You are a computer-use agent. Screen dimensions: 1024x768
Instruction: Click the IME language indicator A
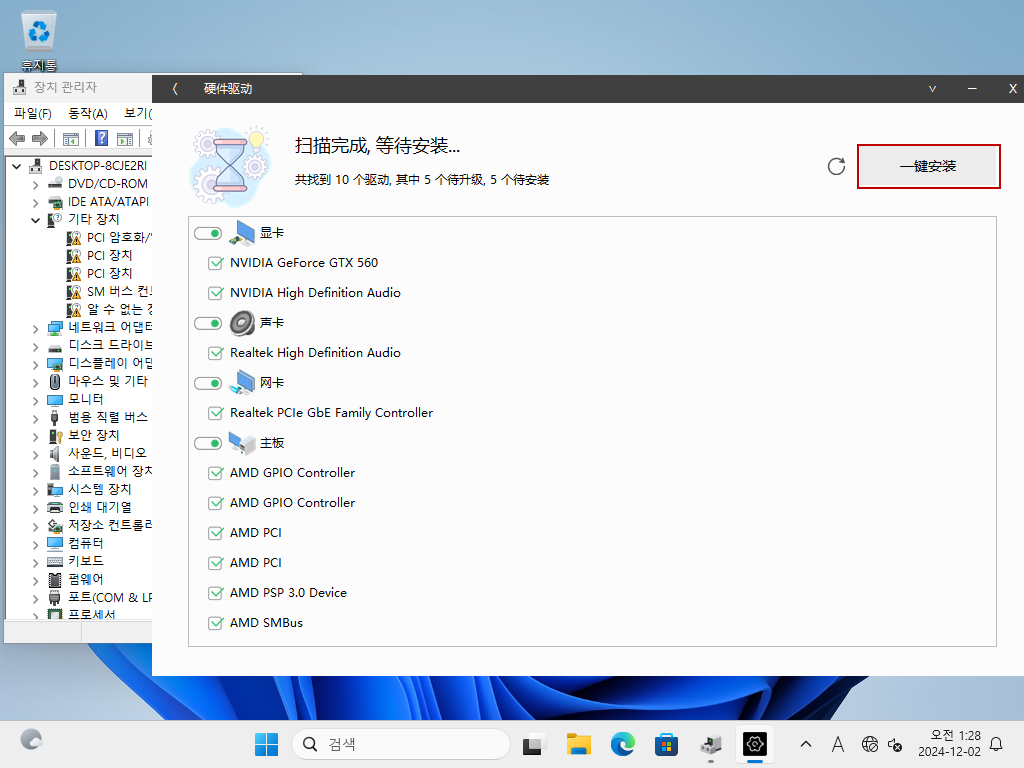[838, 744]
